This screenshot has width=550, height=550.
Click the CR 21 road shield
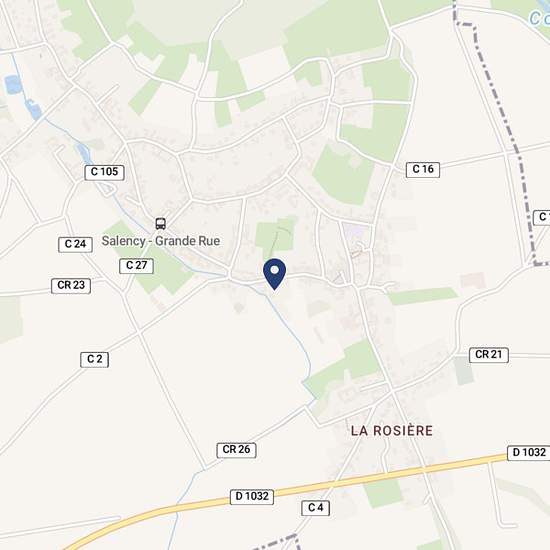click(x=489, y=355)
